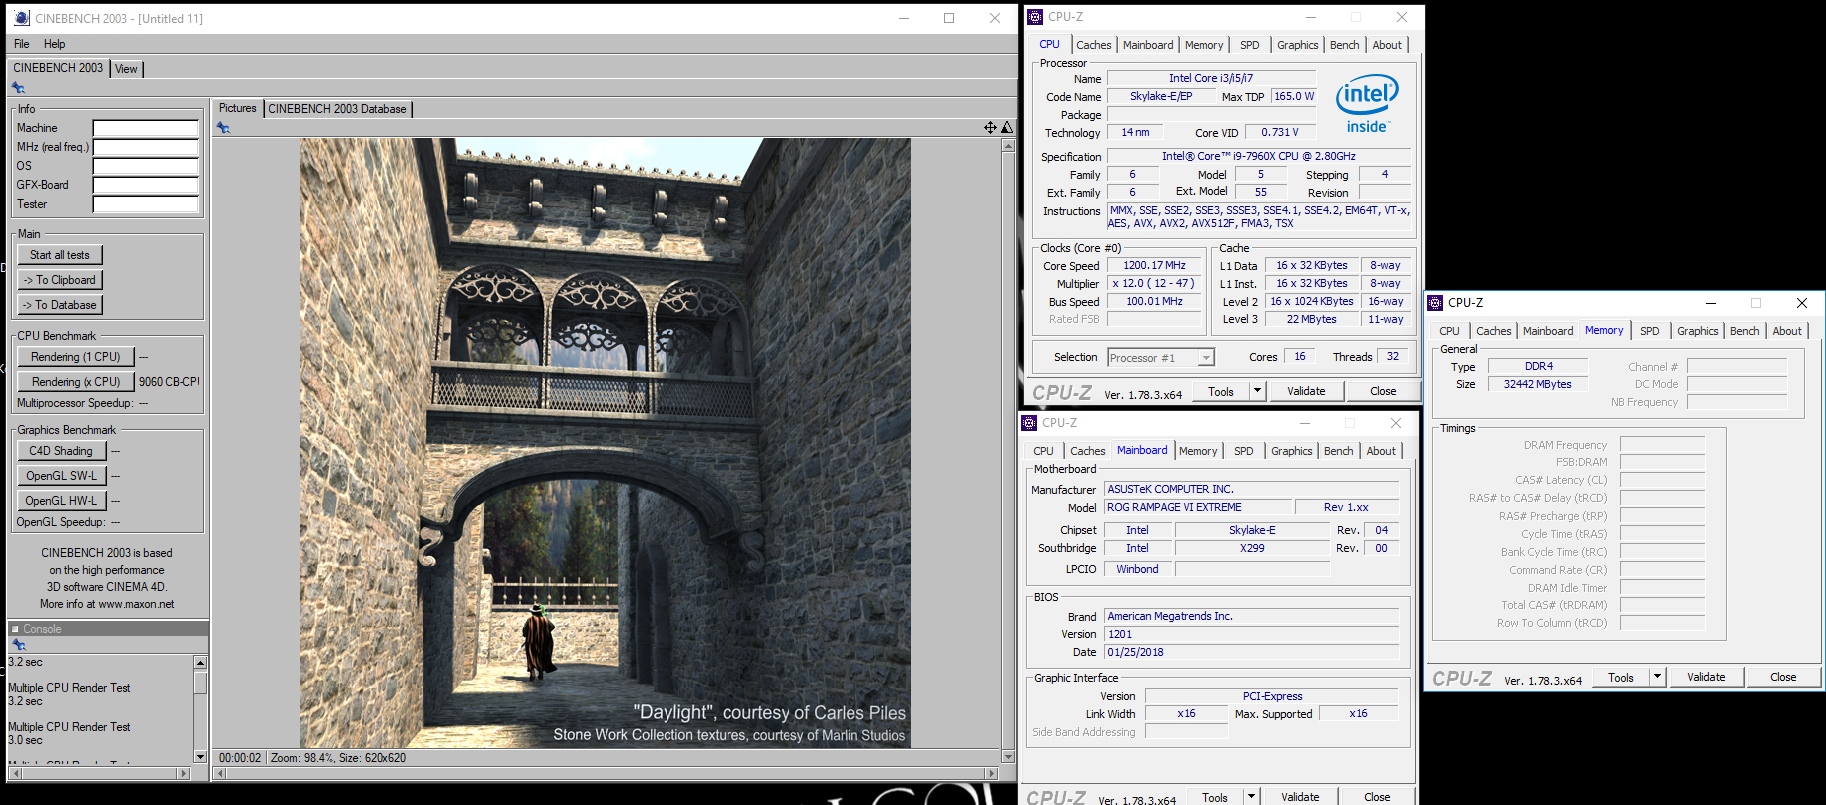Open About tab in CPU-Z Memory window
The width and height of the screenshot is (1826, 805).
click(1787, 331)
